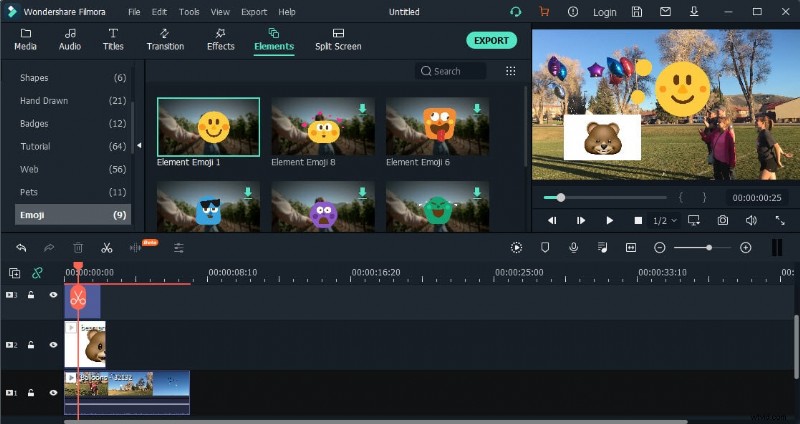Select the Shapes category
The width and height of the screenshot is (800, 424).
pos(73,78)
